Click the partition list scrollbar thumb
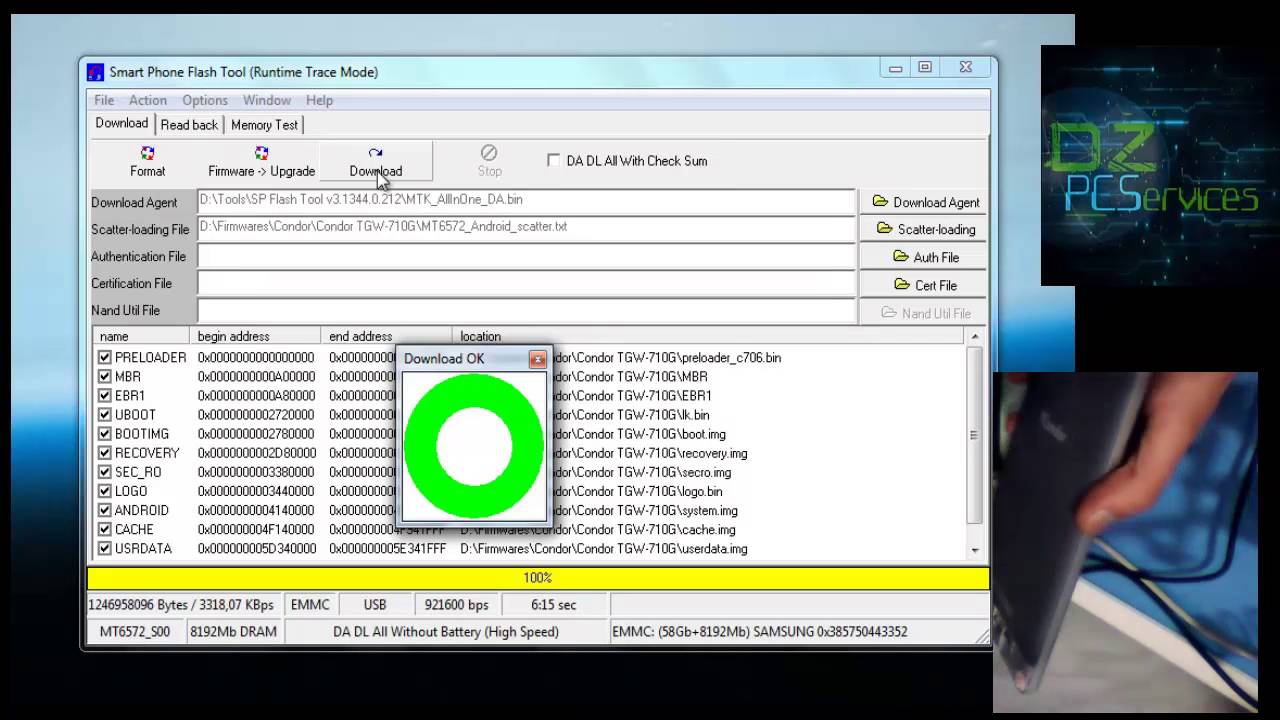 click(x=975, y=435)
